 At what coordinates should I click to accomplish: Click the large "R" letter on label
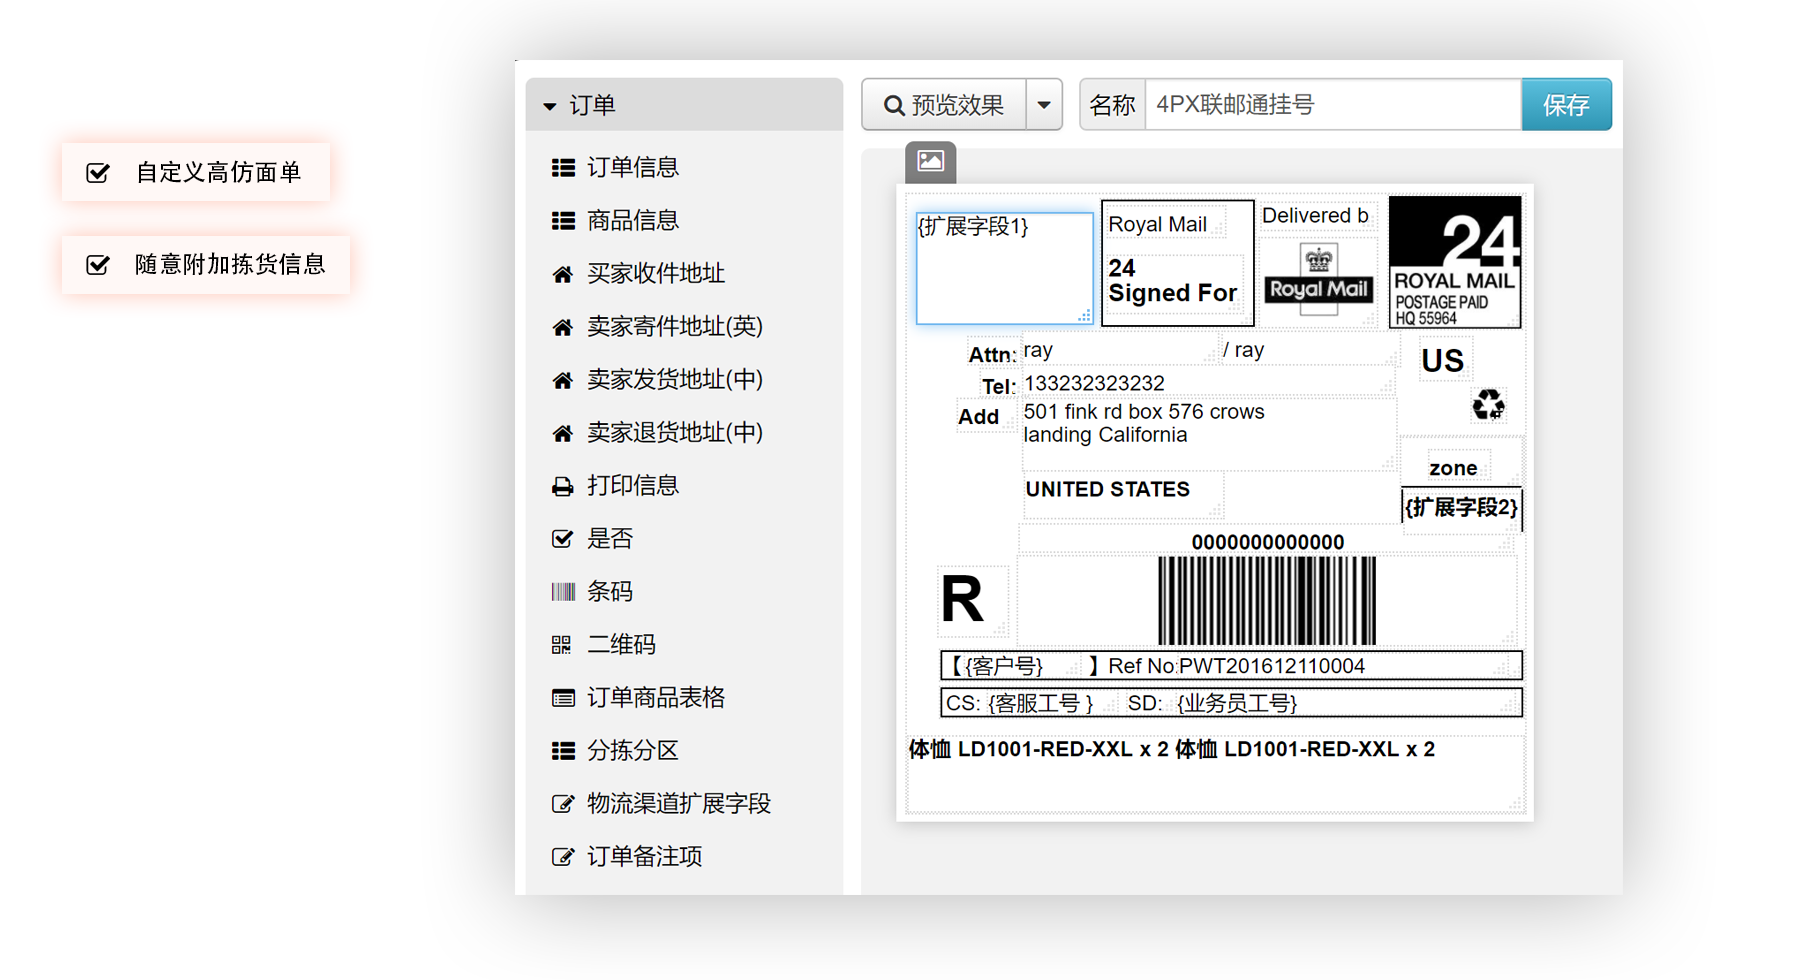pyautogui.click(x=962, y=600)
